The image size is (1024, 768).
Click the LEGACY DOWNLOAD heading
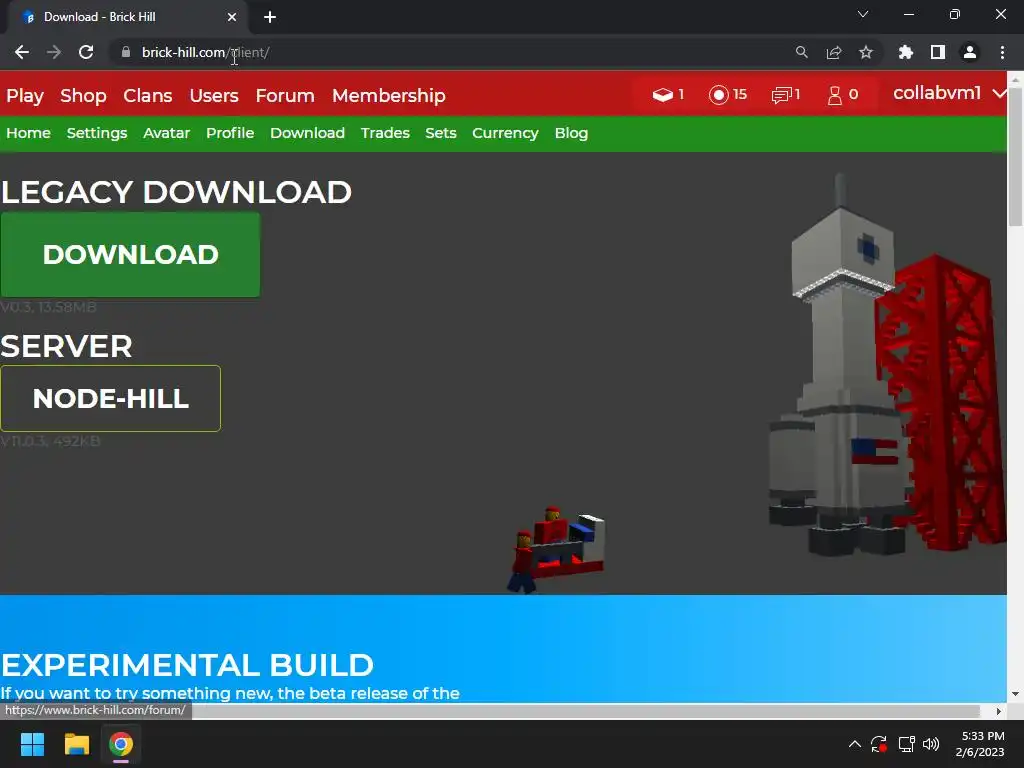click(176, 192)
